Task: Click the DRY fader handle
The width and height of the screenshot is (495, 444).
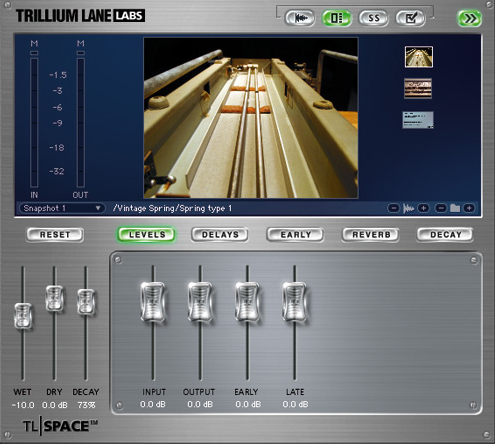Action: click(x=54, y=298)
